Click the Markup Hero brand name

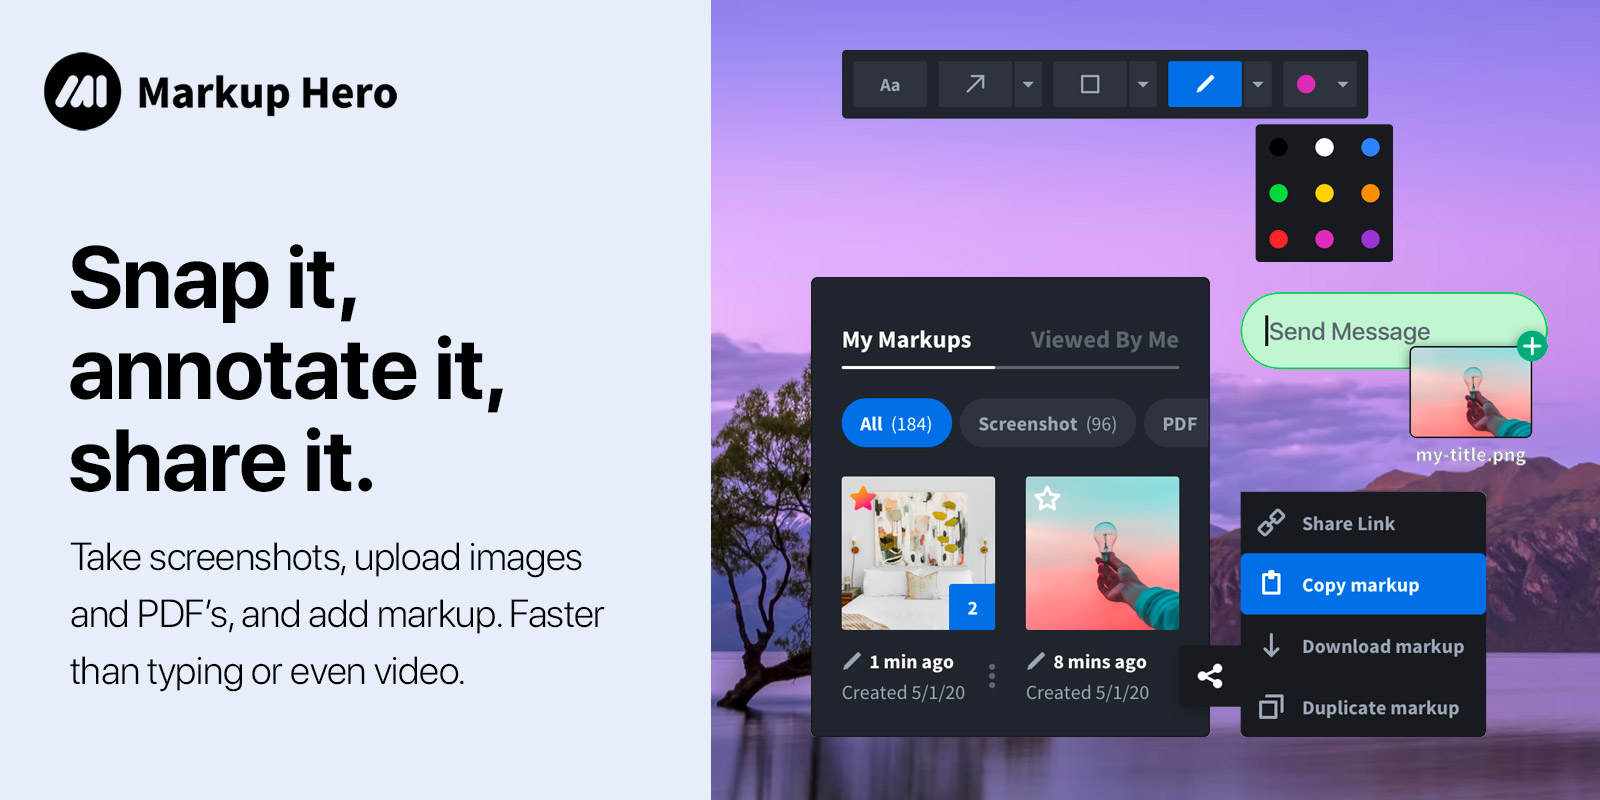pyautogui.click(x=267, y=93)
